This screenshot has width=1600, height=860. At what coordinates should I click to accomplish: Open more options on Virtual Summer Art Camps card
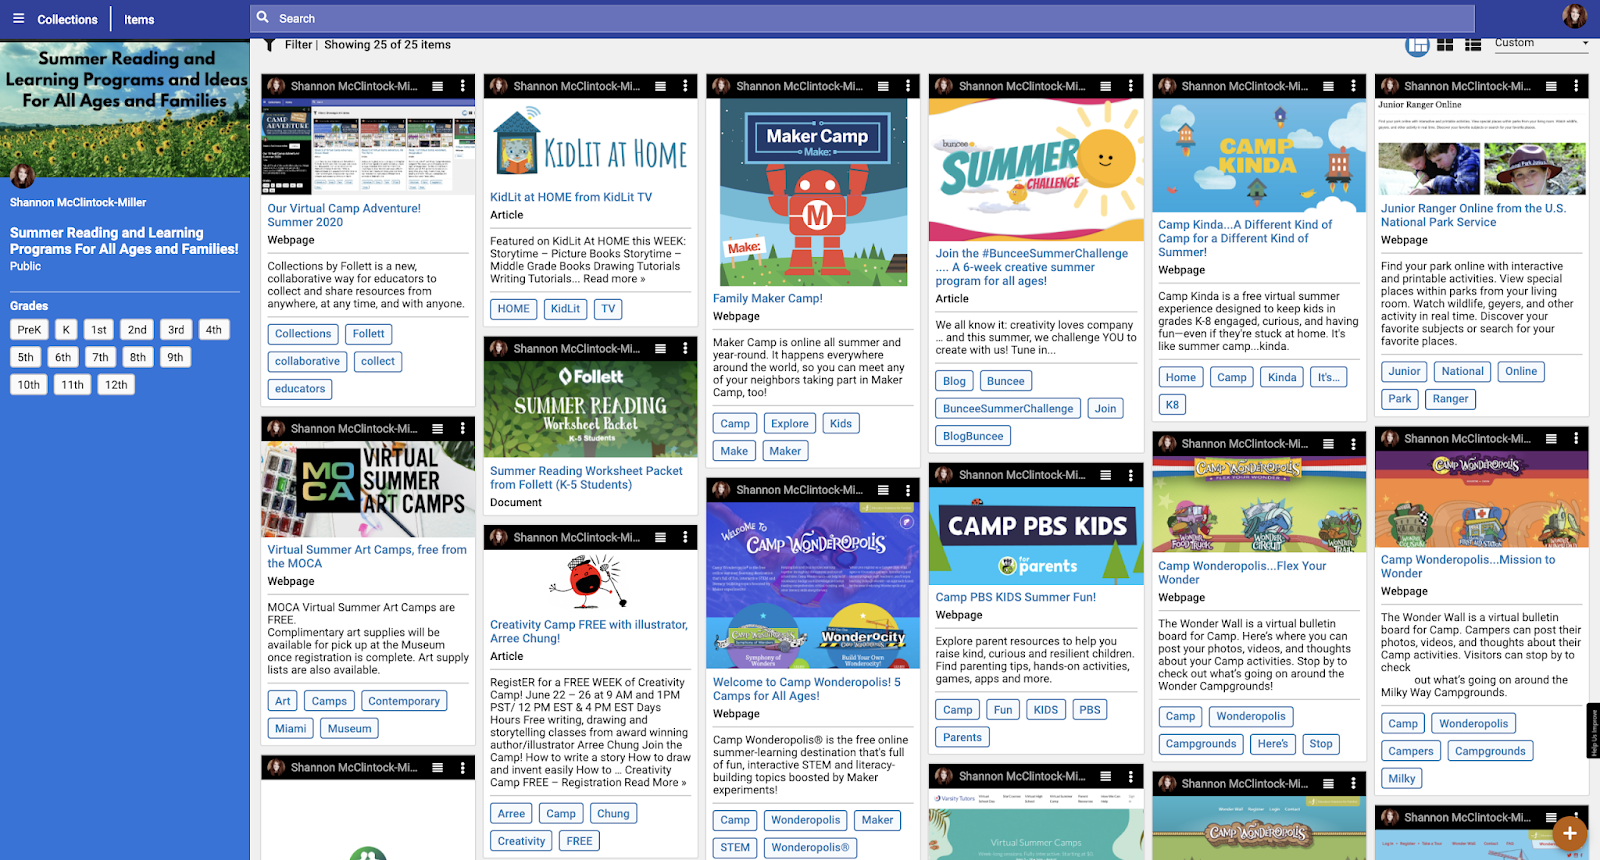click(x=463, y=428)
